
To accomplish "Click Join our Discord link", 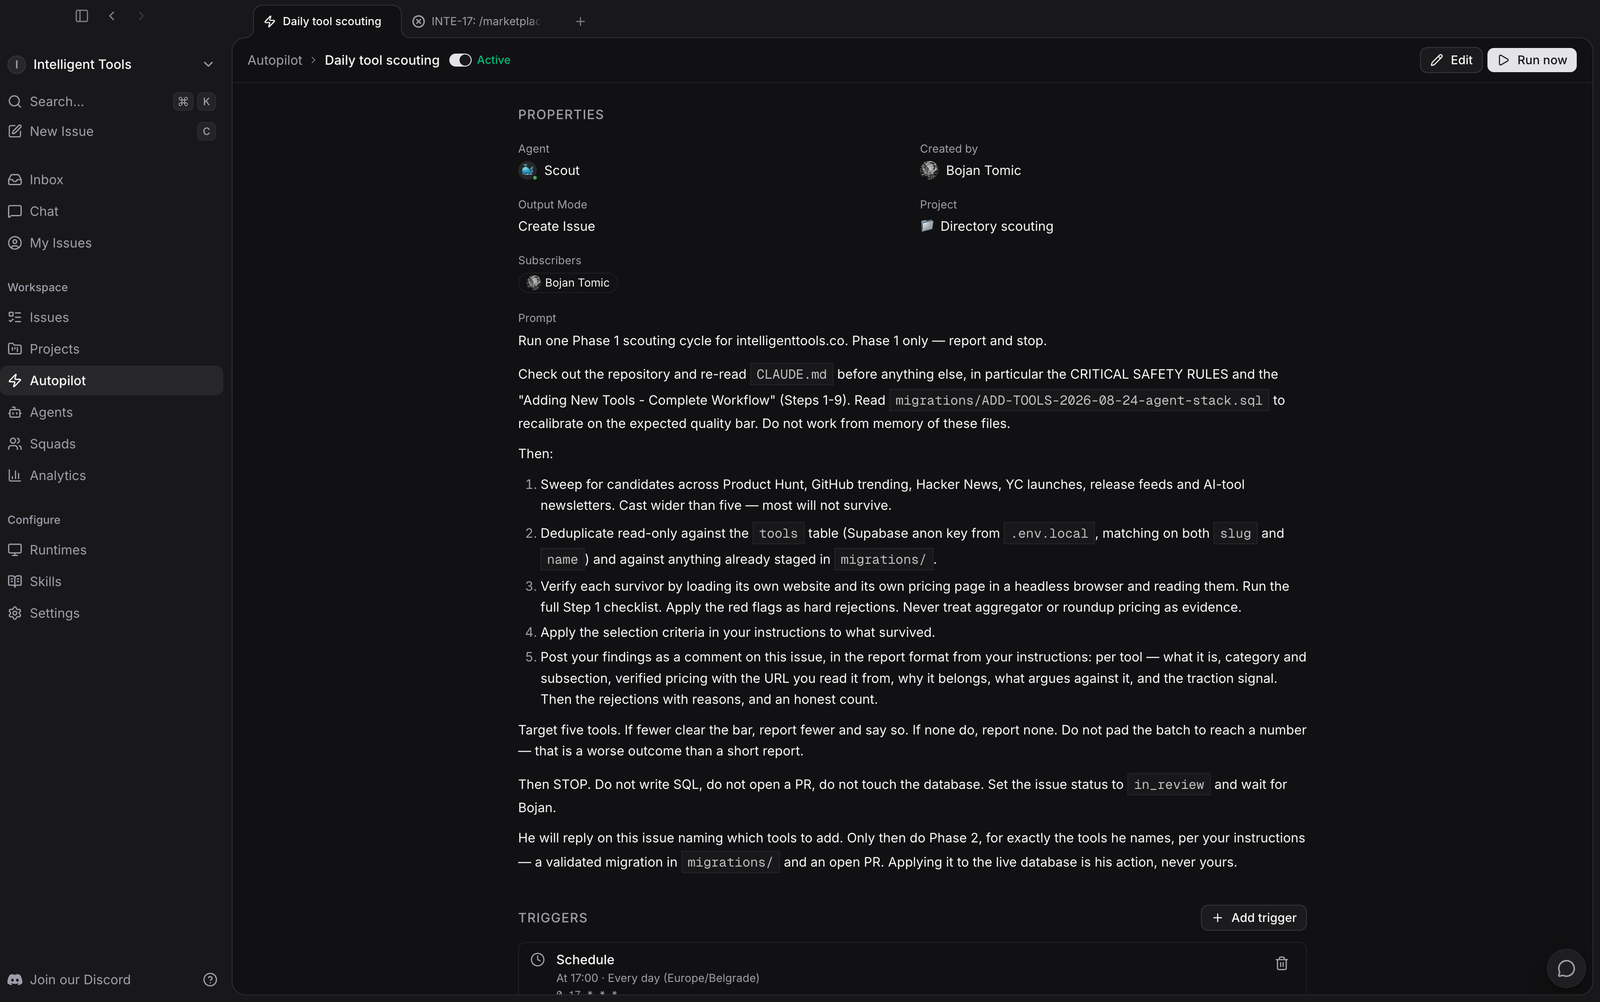I will tap(69, 980).
